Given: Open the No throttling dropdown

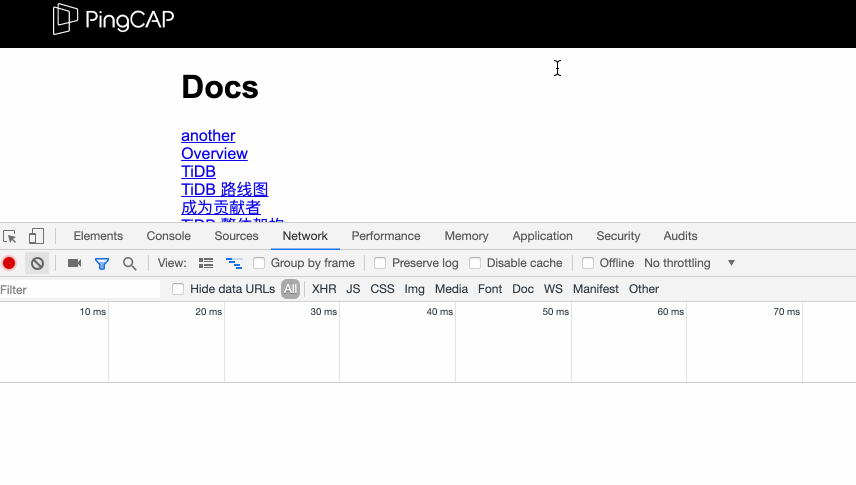Looking at the screenshot, I should point(689,263).
